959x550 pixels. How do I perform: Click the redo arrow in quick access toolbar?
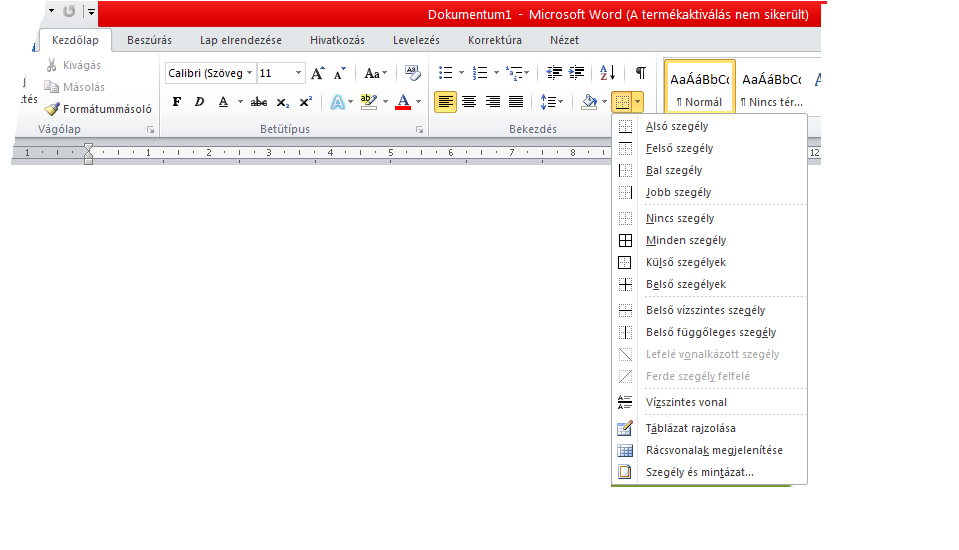(x=69, y=11)
